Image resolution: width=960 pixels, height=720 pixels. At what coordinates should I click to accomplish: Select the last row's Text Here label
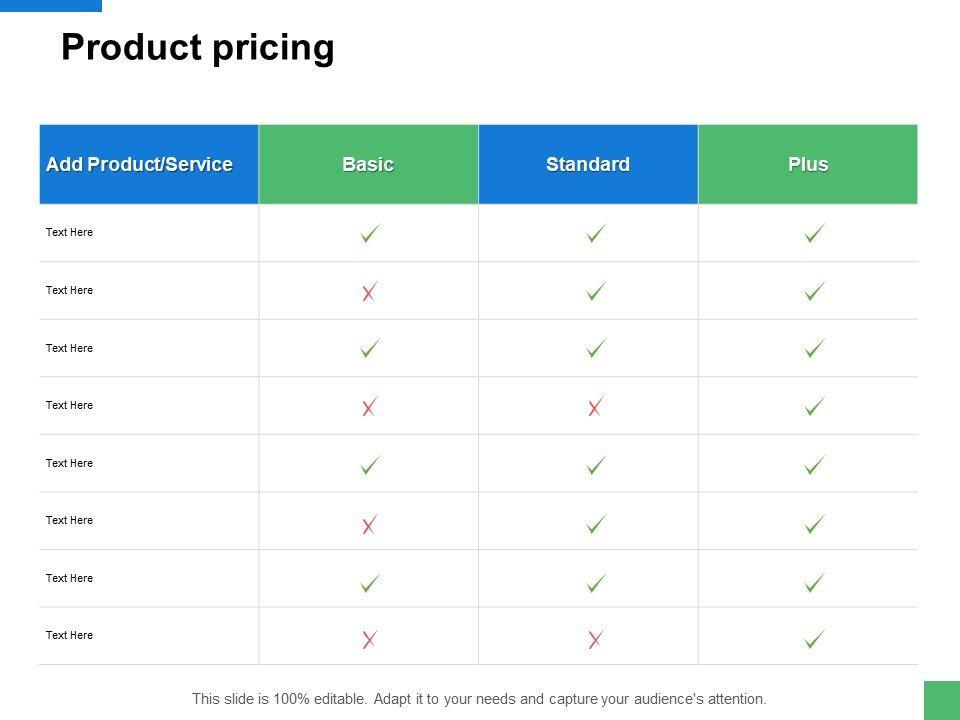70,635
